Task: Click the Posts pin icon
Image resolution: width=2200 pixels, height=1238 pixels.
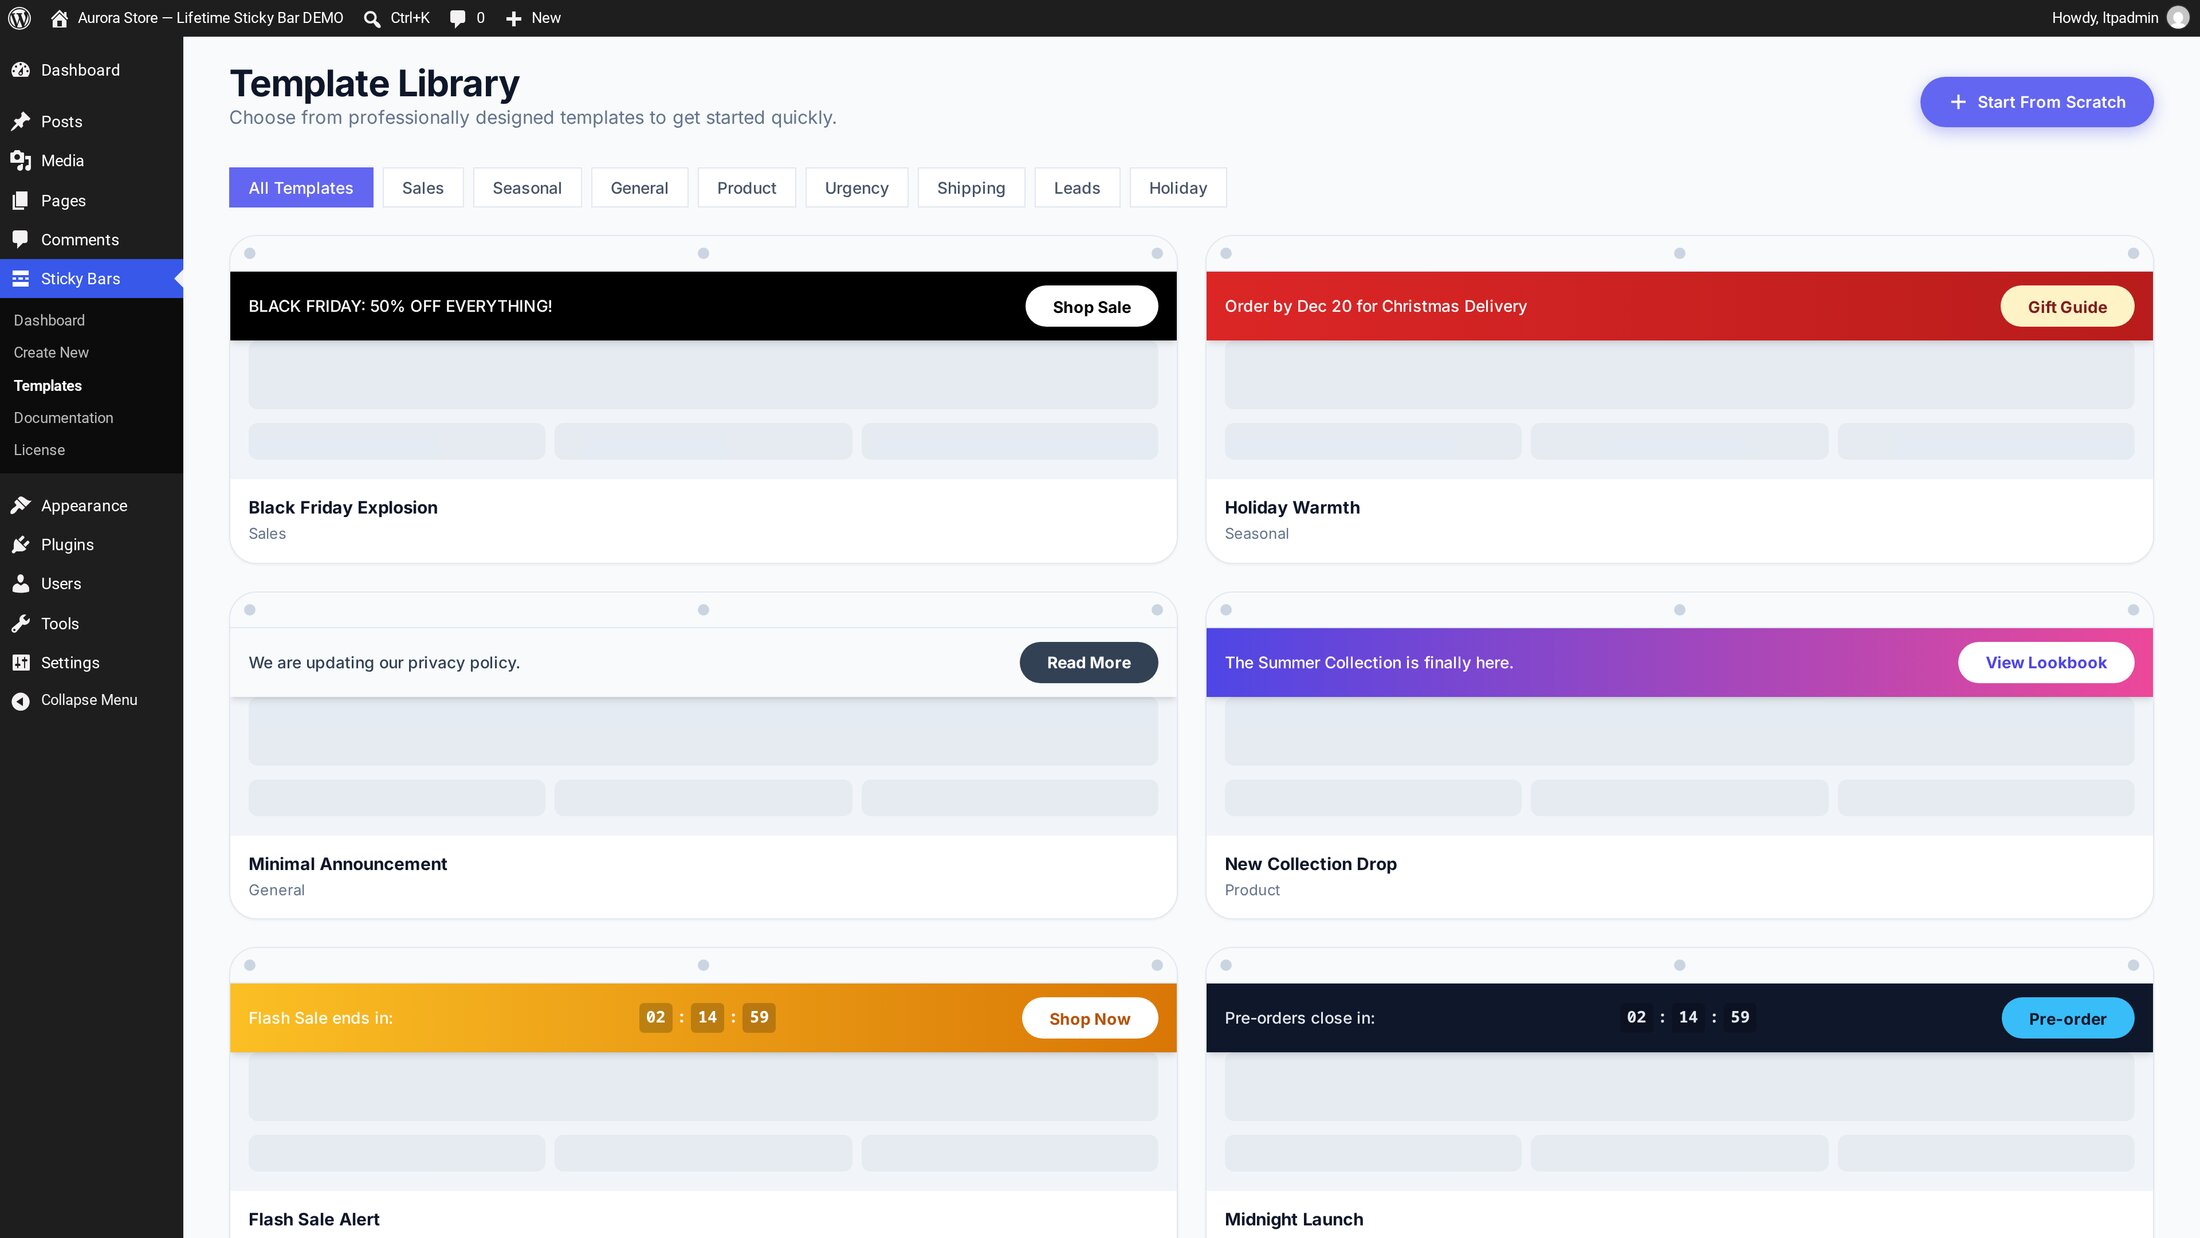Action: pyautogui.click(x=21, y=121)
